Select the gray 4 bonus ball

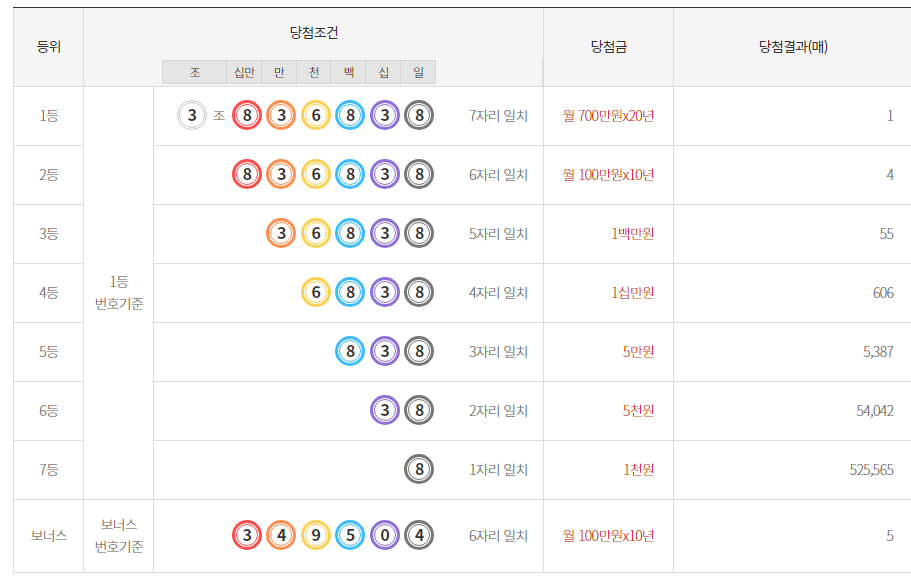click(x=419, y=535)
